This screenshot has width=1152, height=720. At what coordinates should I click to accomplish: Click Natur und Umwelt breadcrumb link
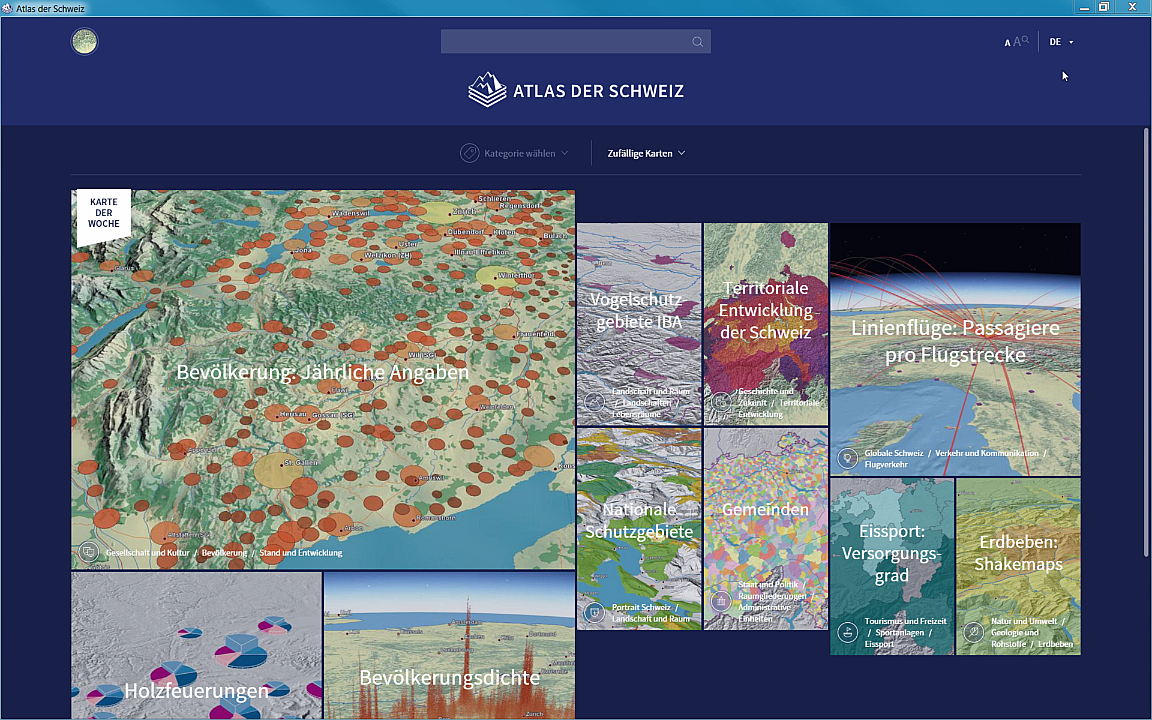pyautogui.click(x=1023, y=621)
